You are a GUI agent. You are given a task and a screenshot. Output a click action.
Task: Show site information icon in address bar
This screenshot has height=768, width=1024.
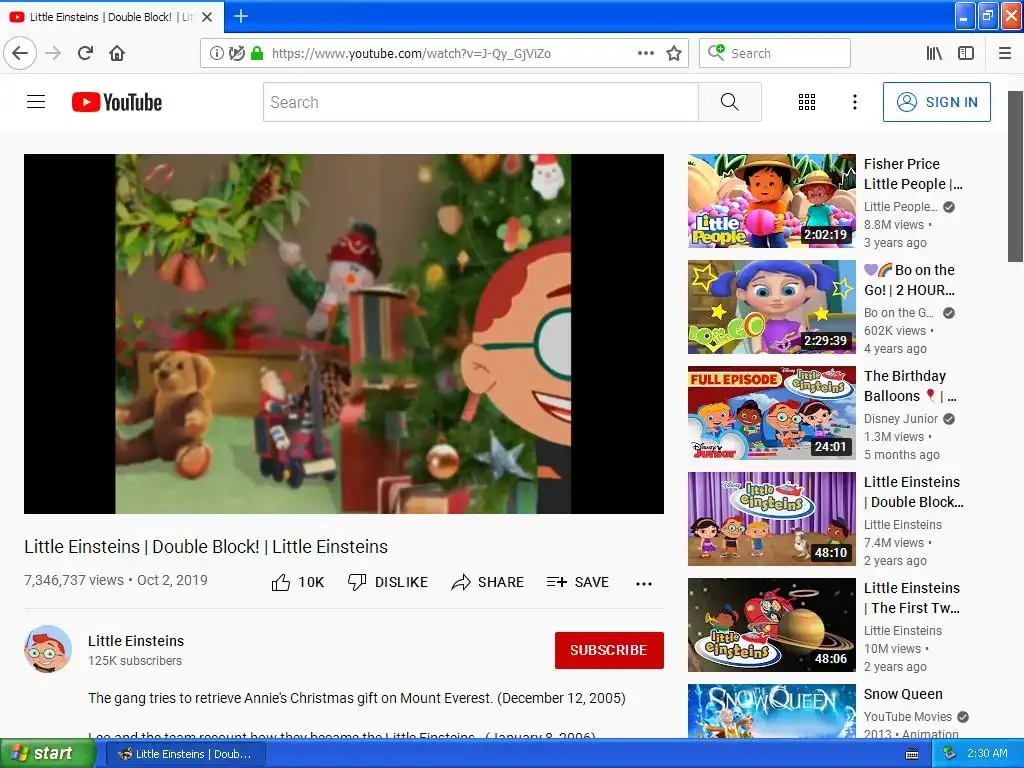(217, 53)
